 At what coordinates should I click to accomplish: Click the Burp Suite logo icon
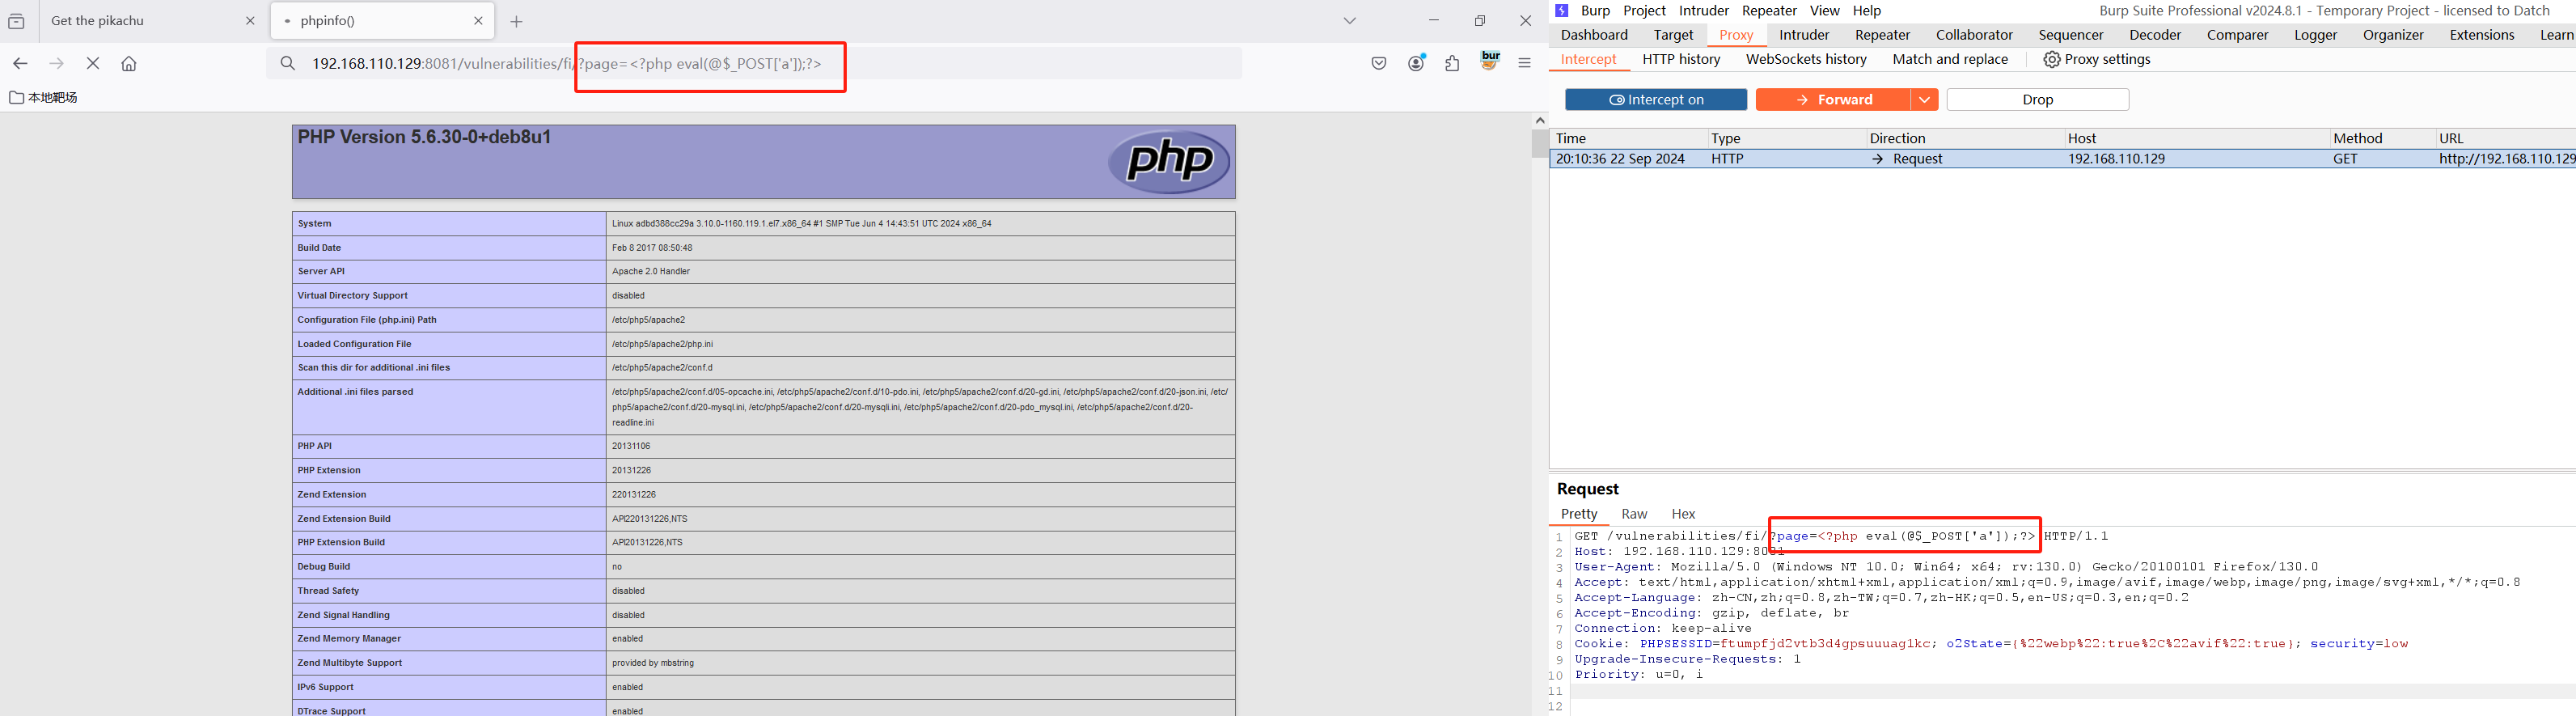1562,11
